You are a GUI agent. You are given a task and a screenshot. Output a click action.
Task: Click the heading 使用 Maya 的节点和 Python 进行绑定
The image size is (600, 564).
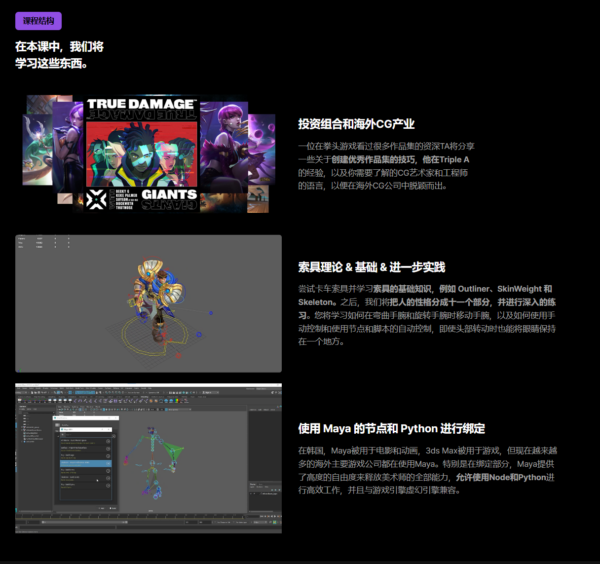tap(391, 429)
